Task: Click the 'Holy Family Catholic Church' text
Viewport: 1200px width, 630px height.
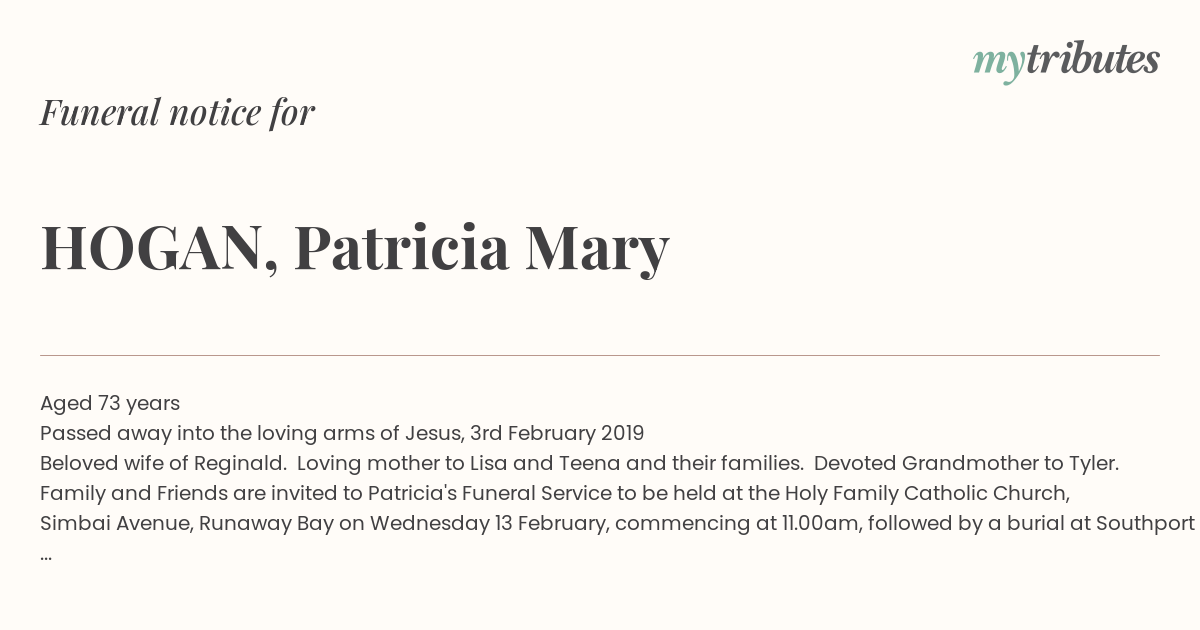Action: click(927, 493)
